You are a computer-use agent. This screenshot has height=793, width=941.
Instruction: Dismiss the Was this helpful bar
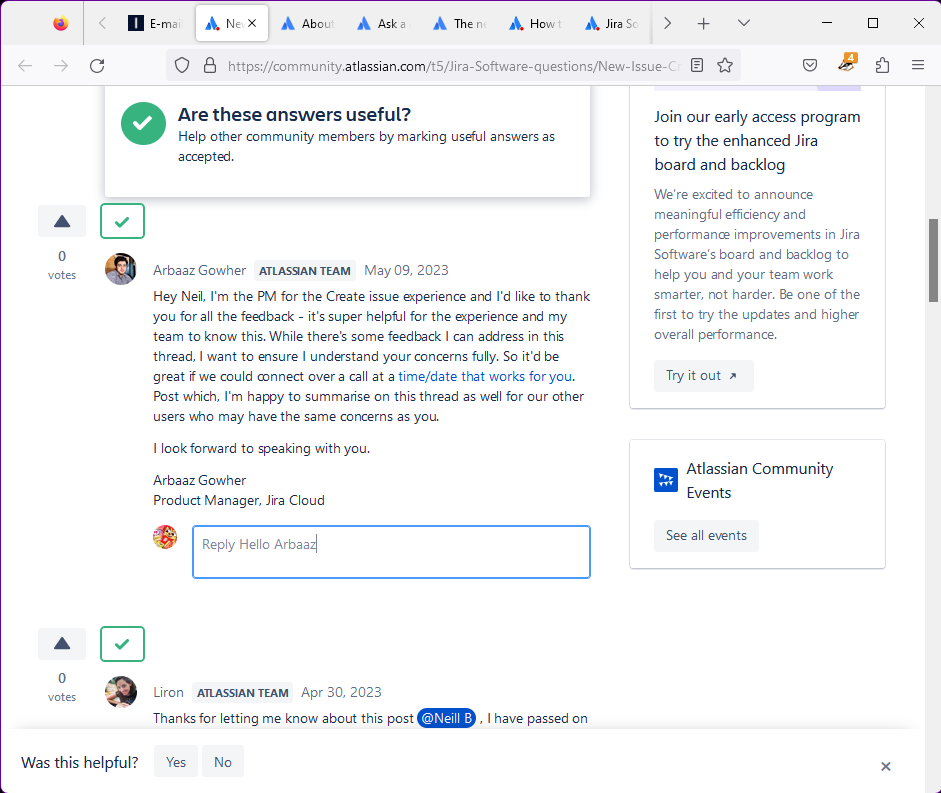pyautogui.click(x=886, y=767)
